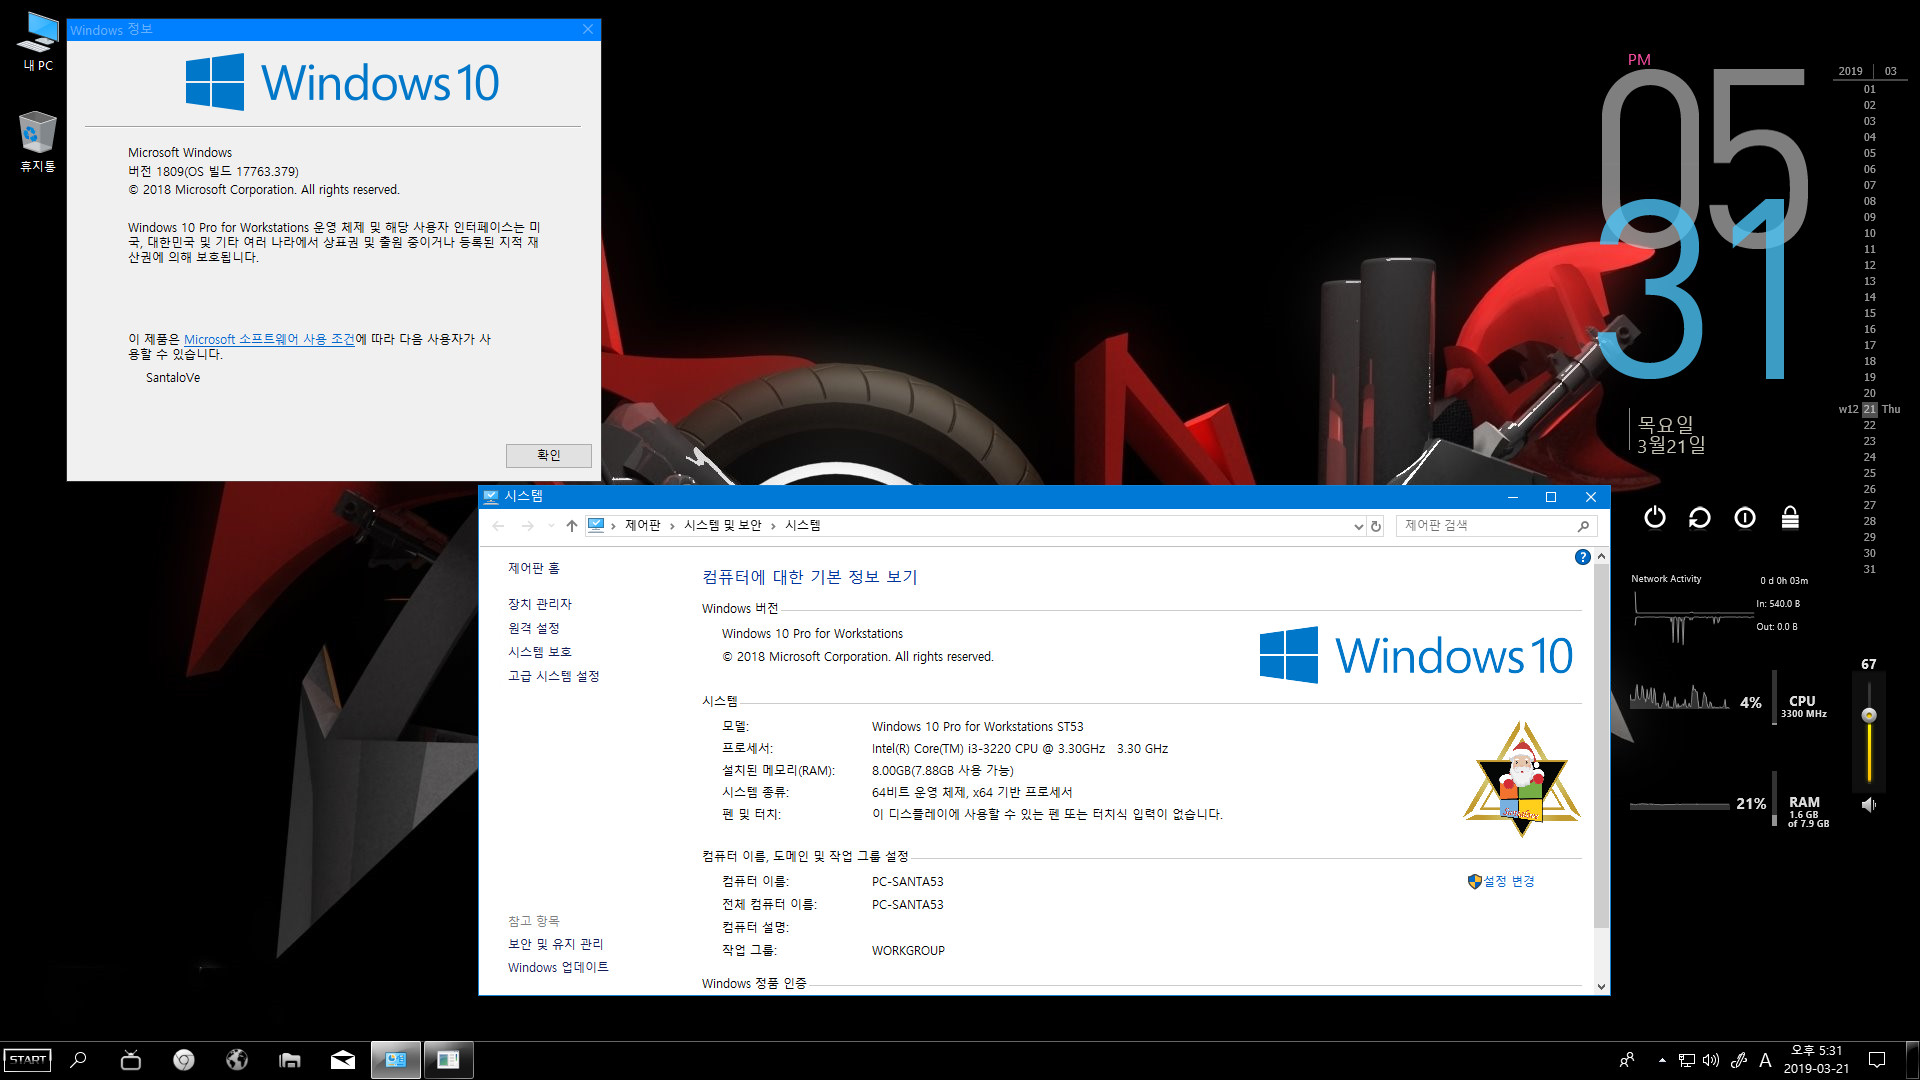Refresh the 시스템 window
Screen dimensions: 1920x1080
pyautogui.click(x=1376, y=526)
